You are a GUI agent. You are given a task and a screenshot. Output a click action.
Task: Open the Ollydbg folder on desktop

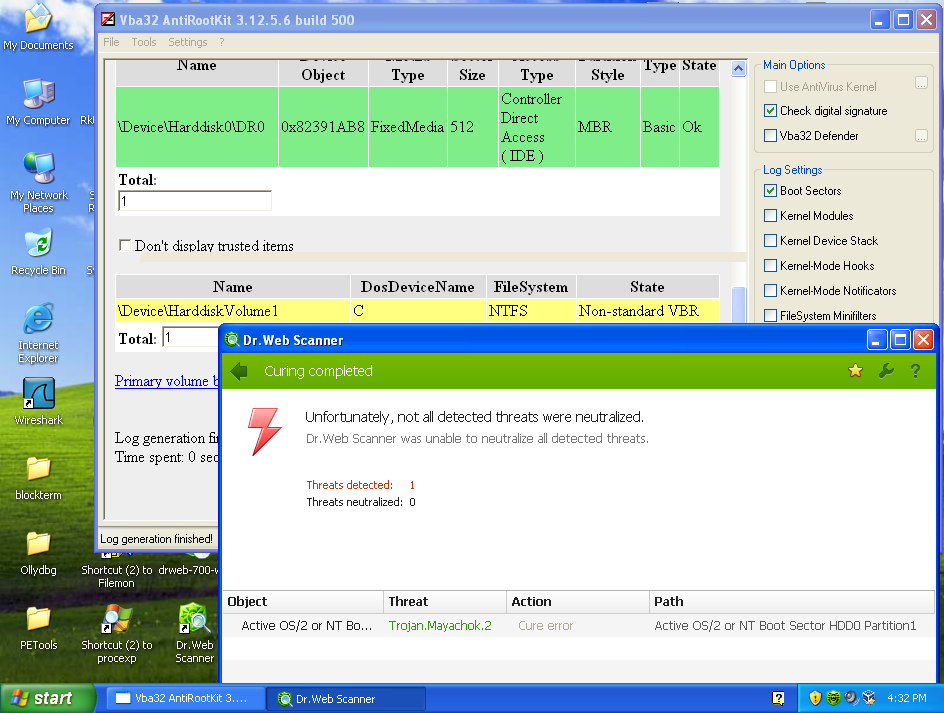point(38,553)
